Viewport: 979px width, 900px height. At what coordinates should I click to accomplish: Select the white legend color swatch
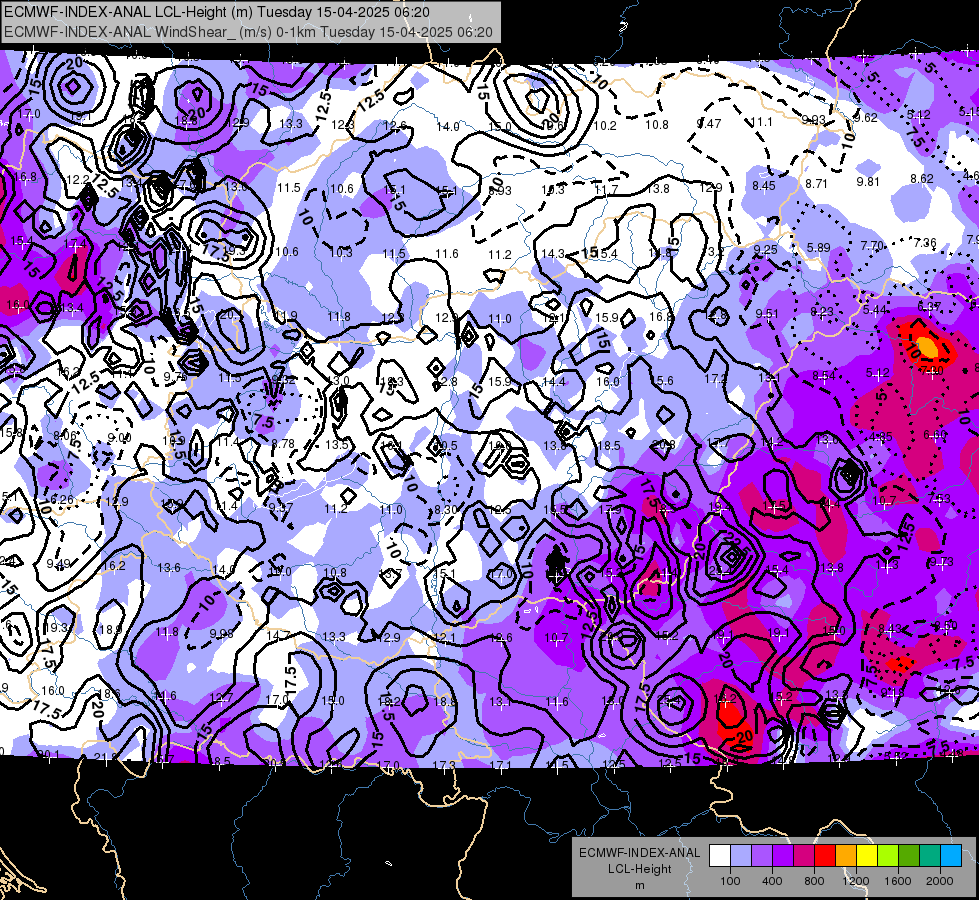[720, 856]
